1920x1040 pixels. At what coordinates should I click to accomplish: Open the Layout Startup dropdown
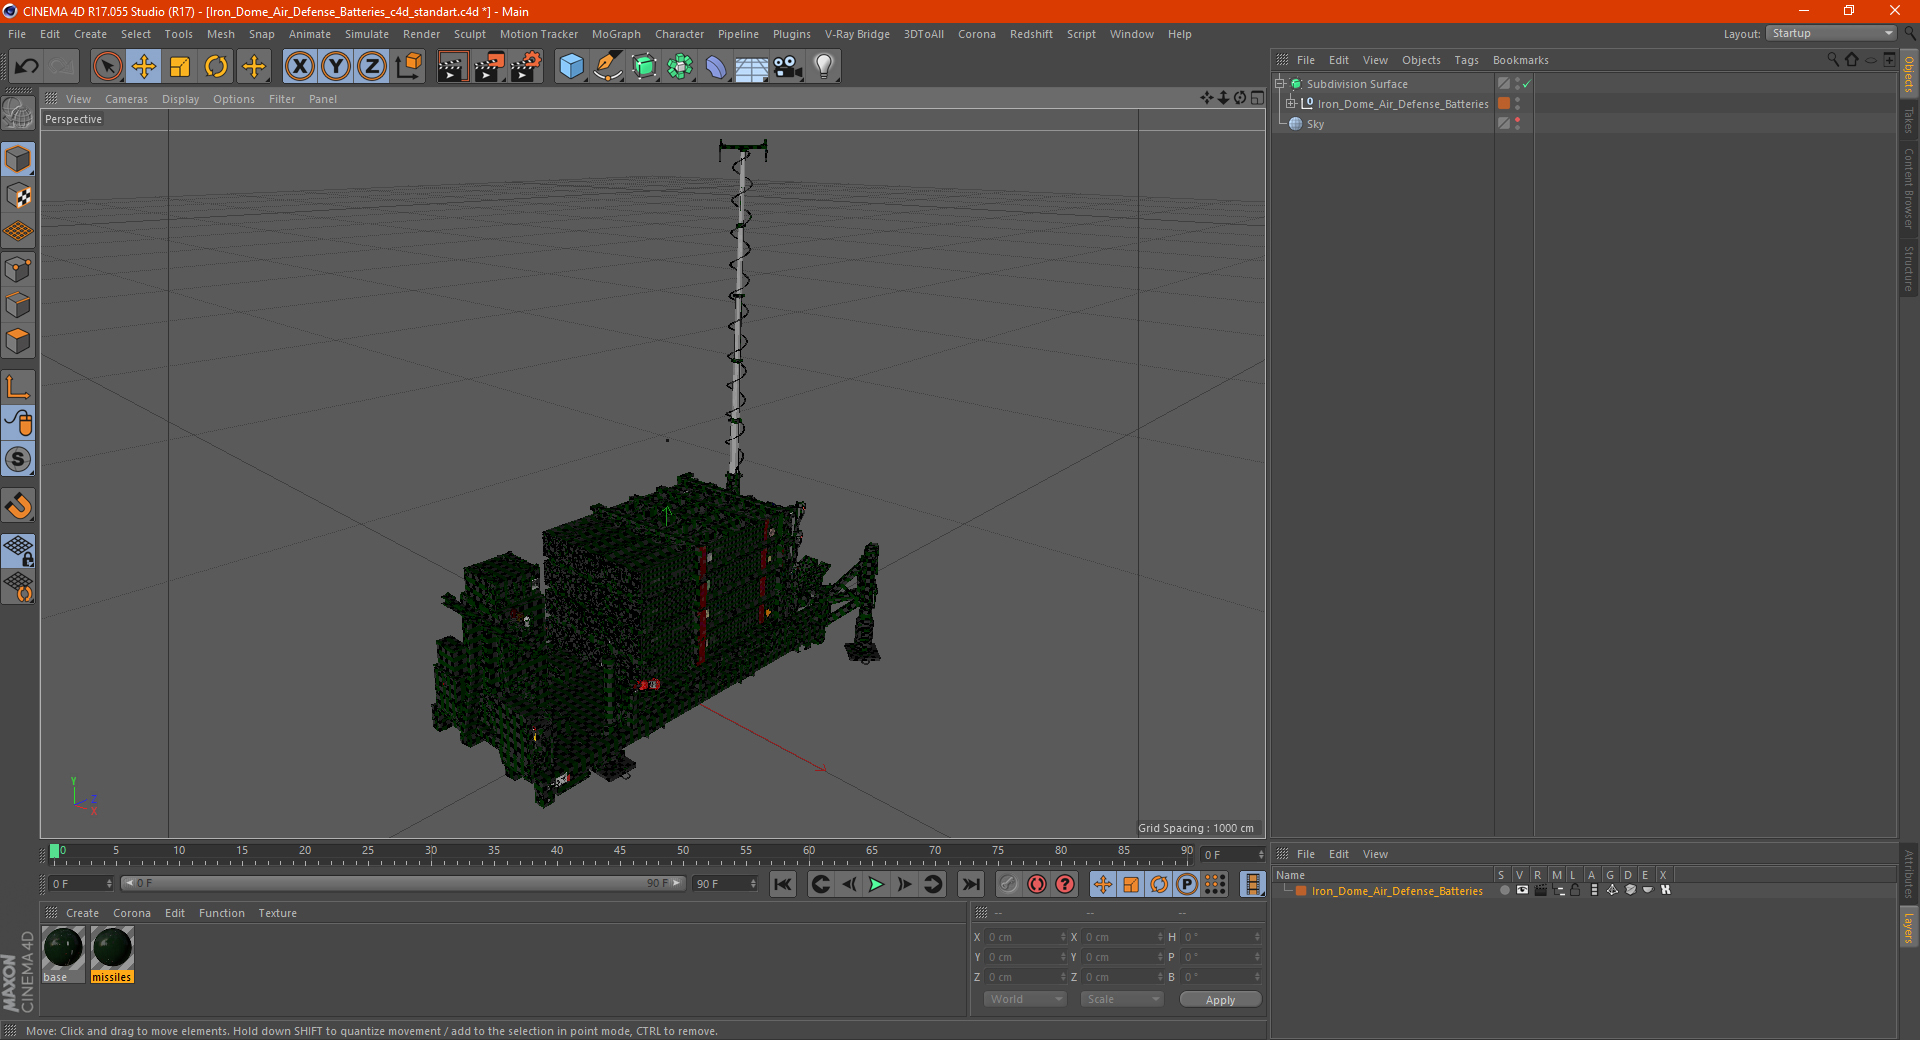tap(1831, 33)
